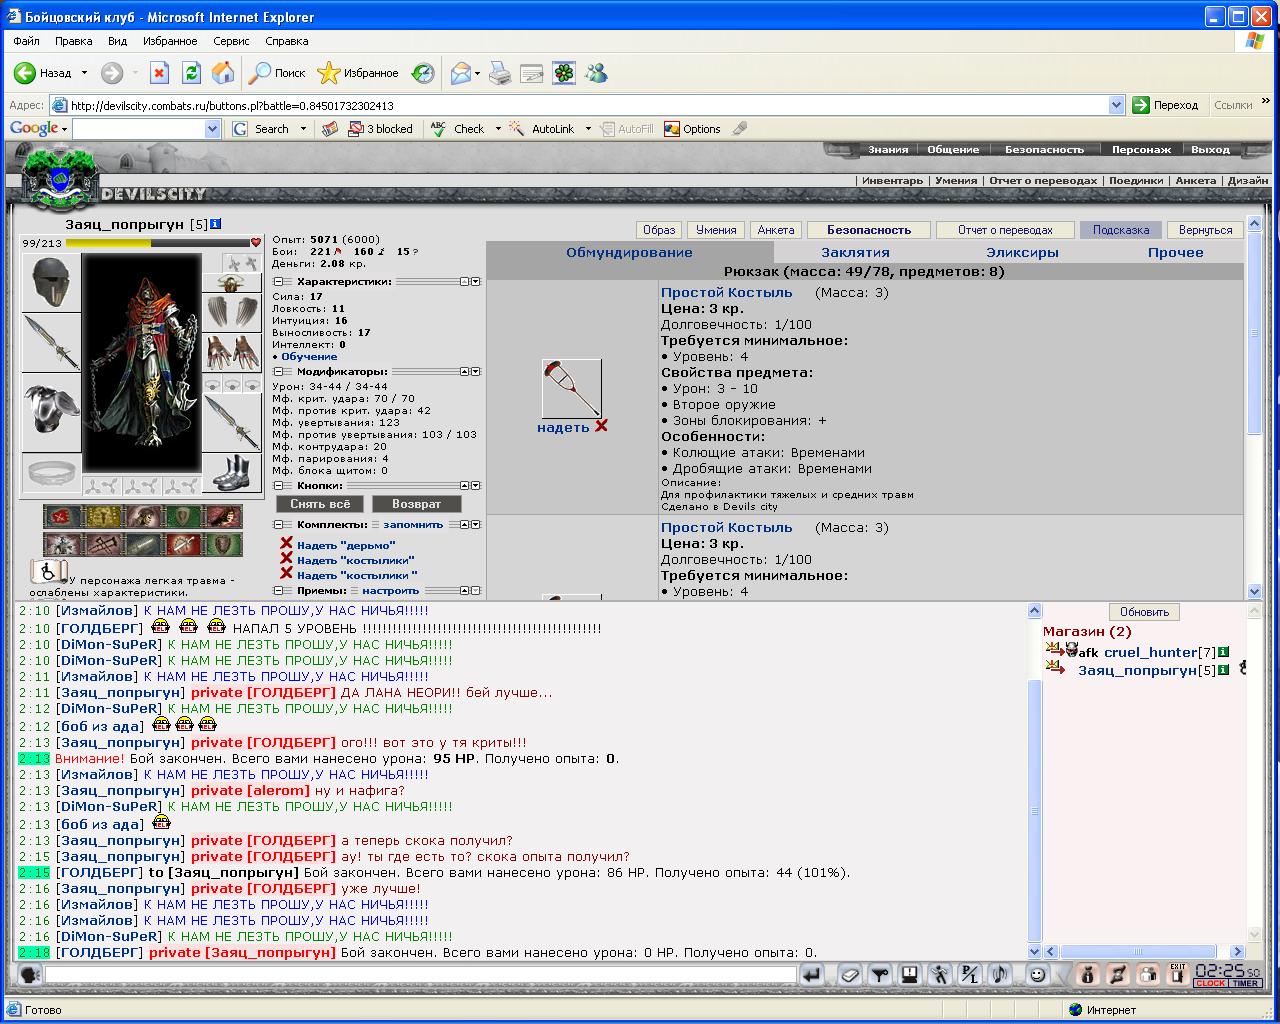Open the Google toolbar search dropdown
Screen dimensions: 1280x1024
click(x=212, y=129)
